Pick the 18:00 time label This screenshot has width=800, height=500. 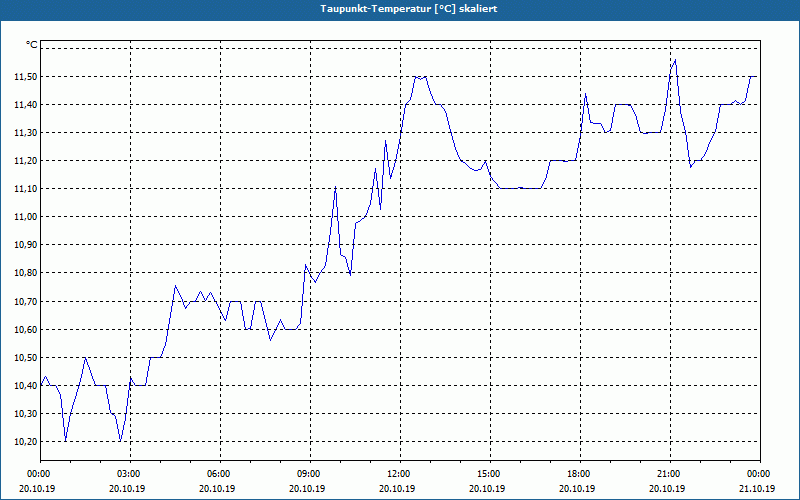click(580, 474)
